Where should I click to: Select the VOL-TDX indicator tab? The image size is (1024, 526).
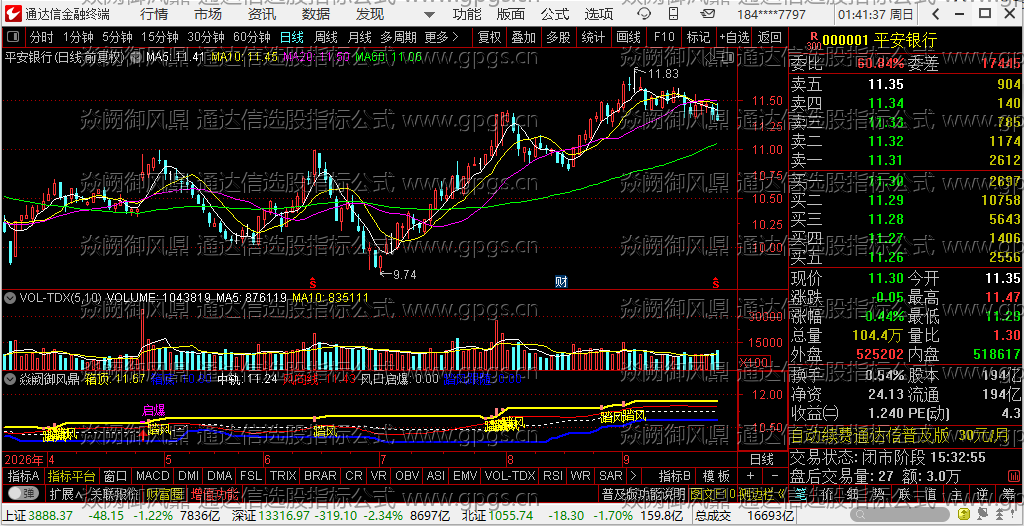(510, 476)
